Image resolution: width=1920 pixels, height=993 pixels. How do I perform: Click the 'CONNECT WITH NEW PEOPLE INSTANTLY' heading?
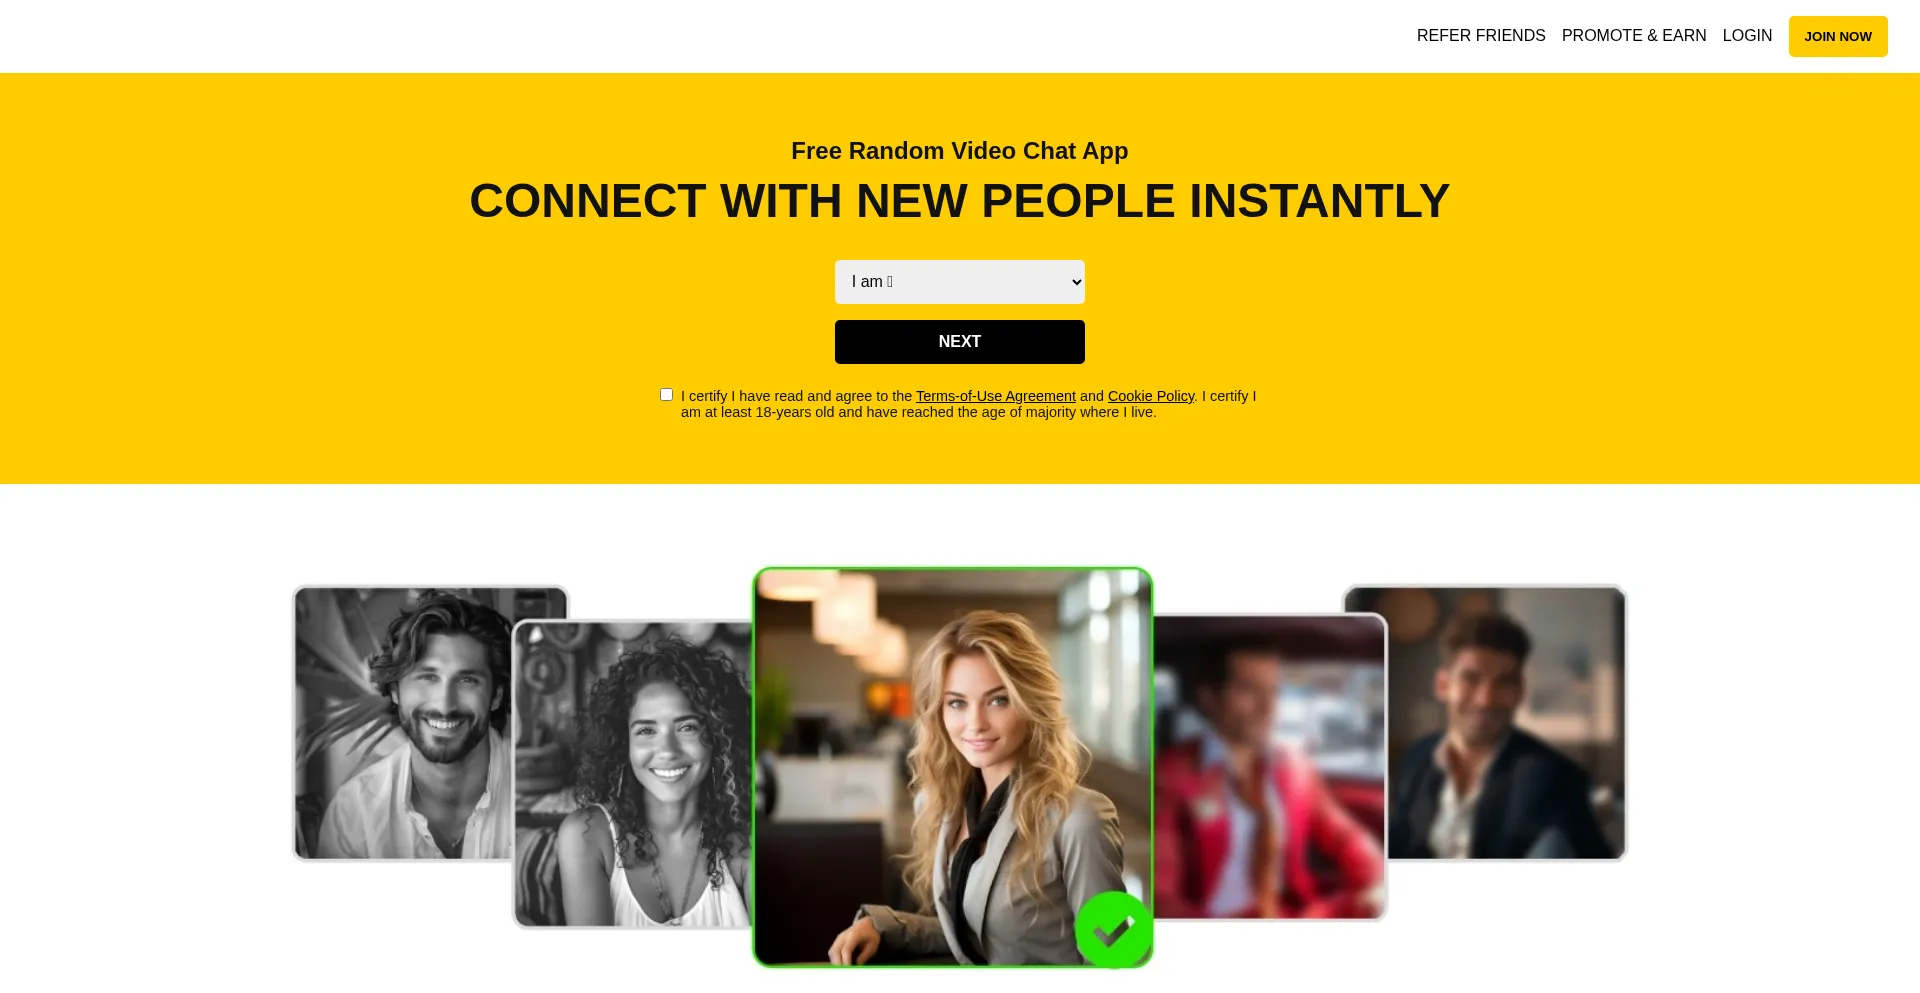(x=959, y=201)
